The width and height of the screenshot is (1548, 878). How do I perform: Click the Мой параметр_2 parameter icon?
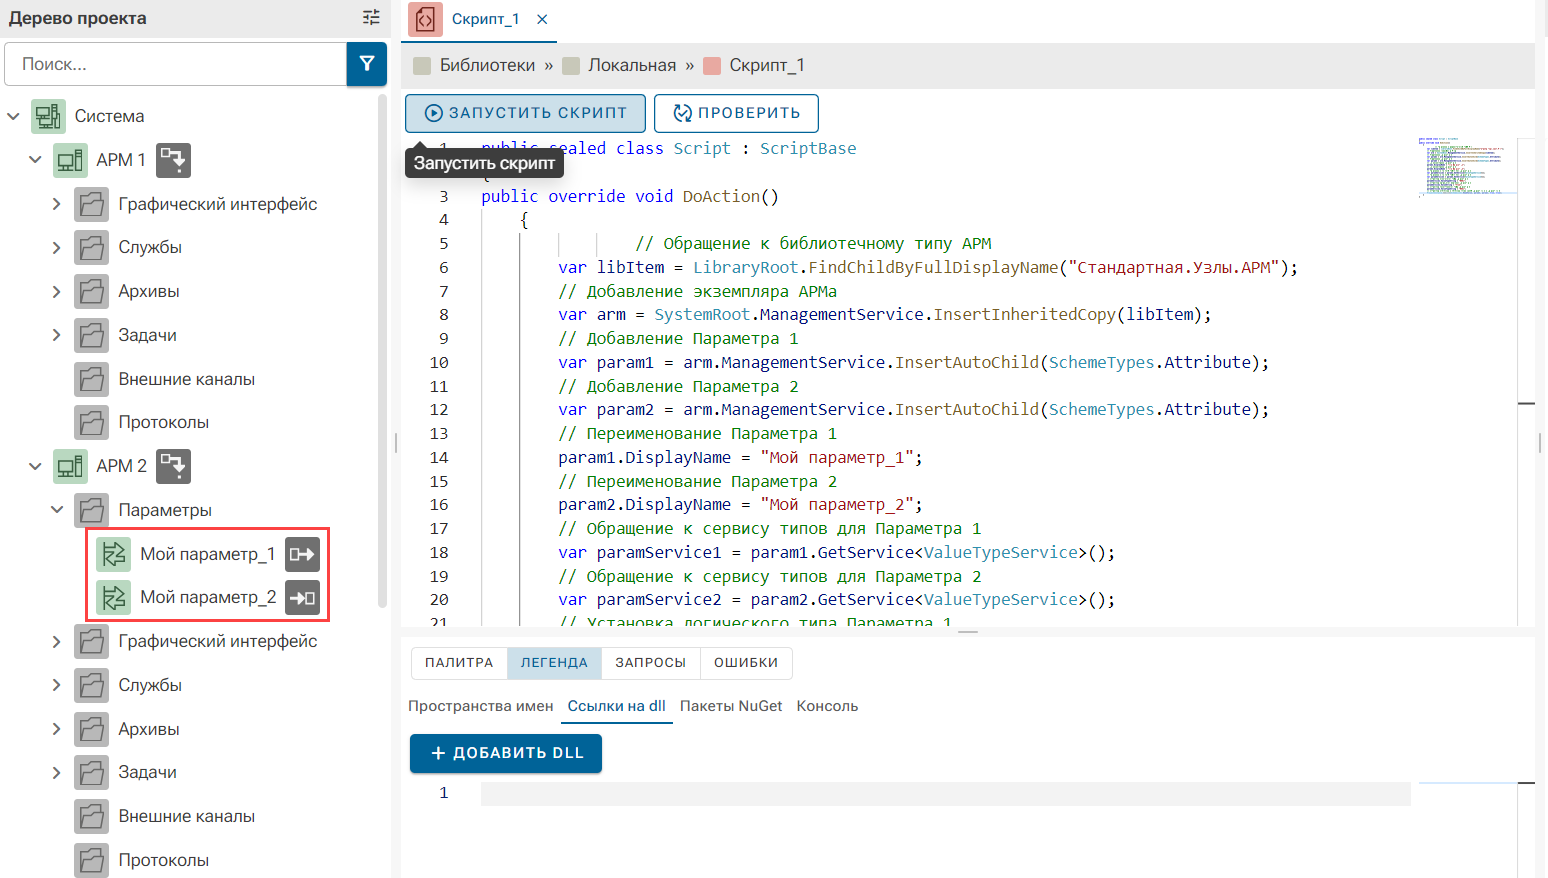pyautogui.click(x=114, y=597)
